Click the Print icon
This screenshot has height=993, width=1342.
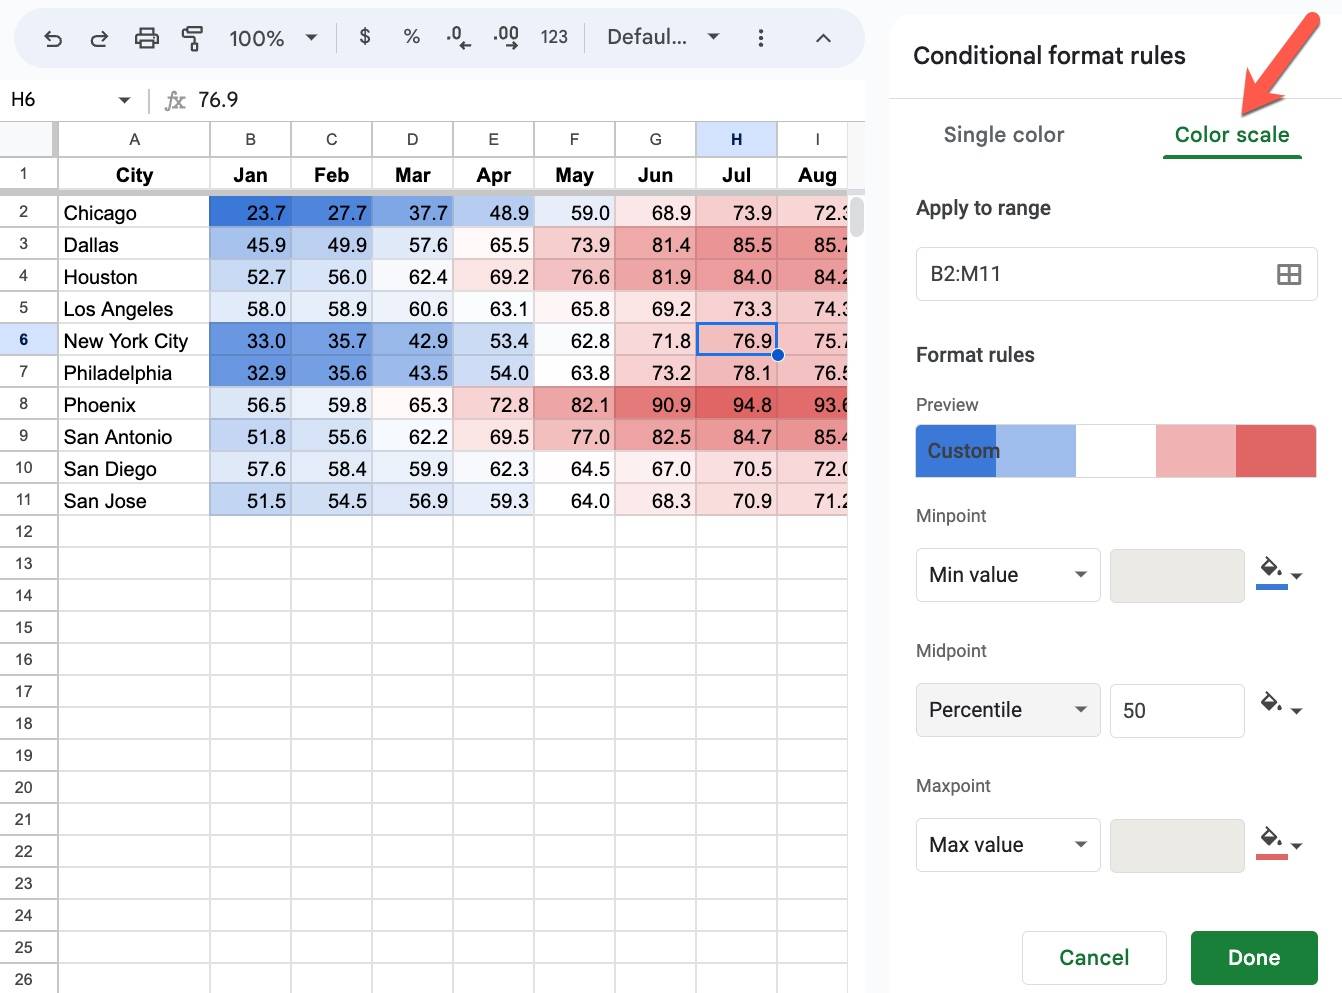[146, 38]
